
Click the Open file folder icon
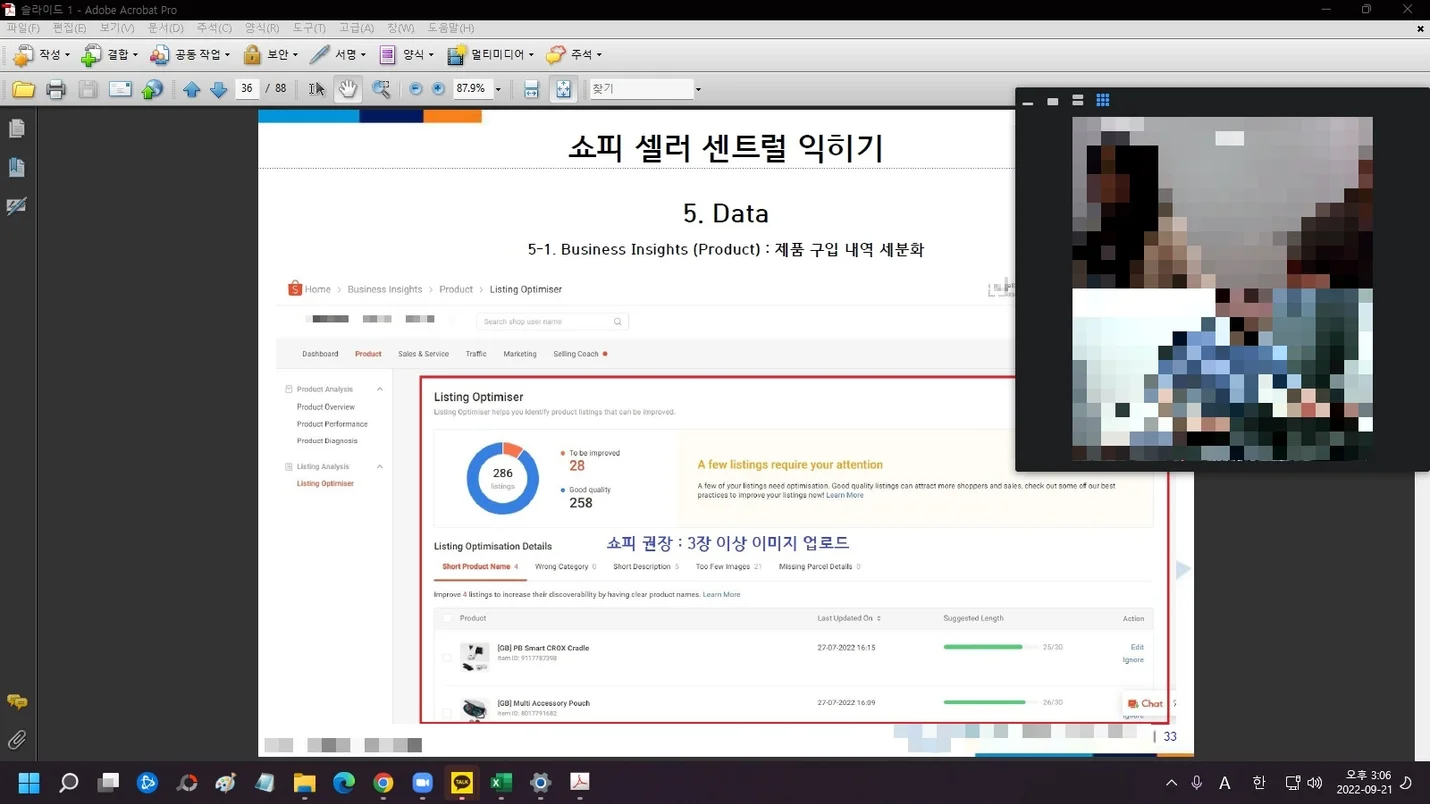(23, 90)
